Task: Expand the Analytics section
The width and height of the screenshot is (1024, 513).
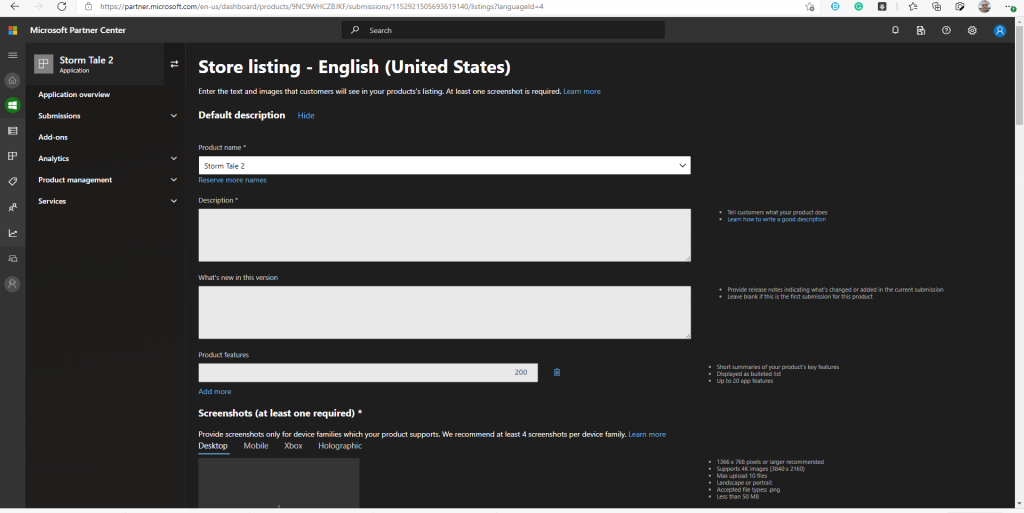Action: tap(174, 159)
